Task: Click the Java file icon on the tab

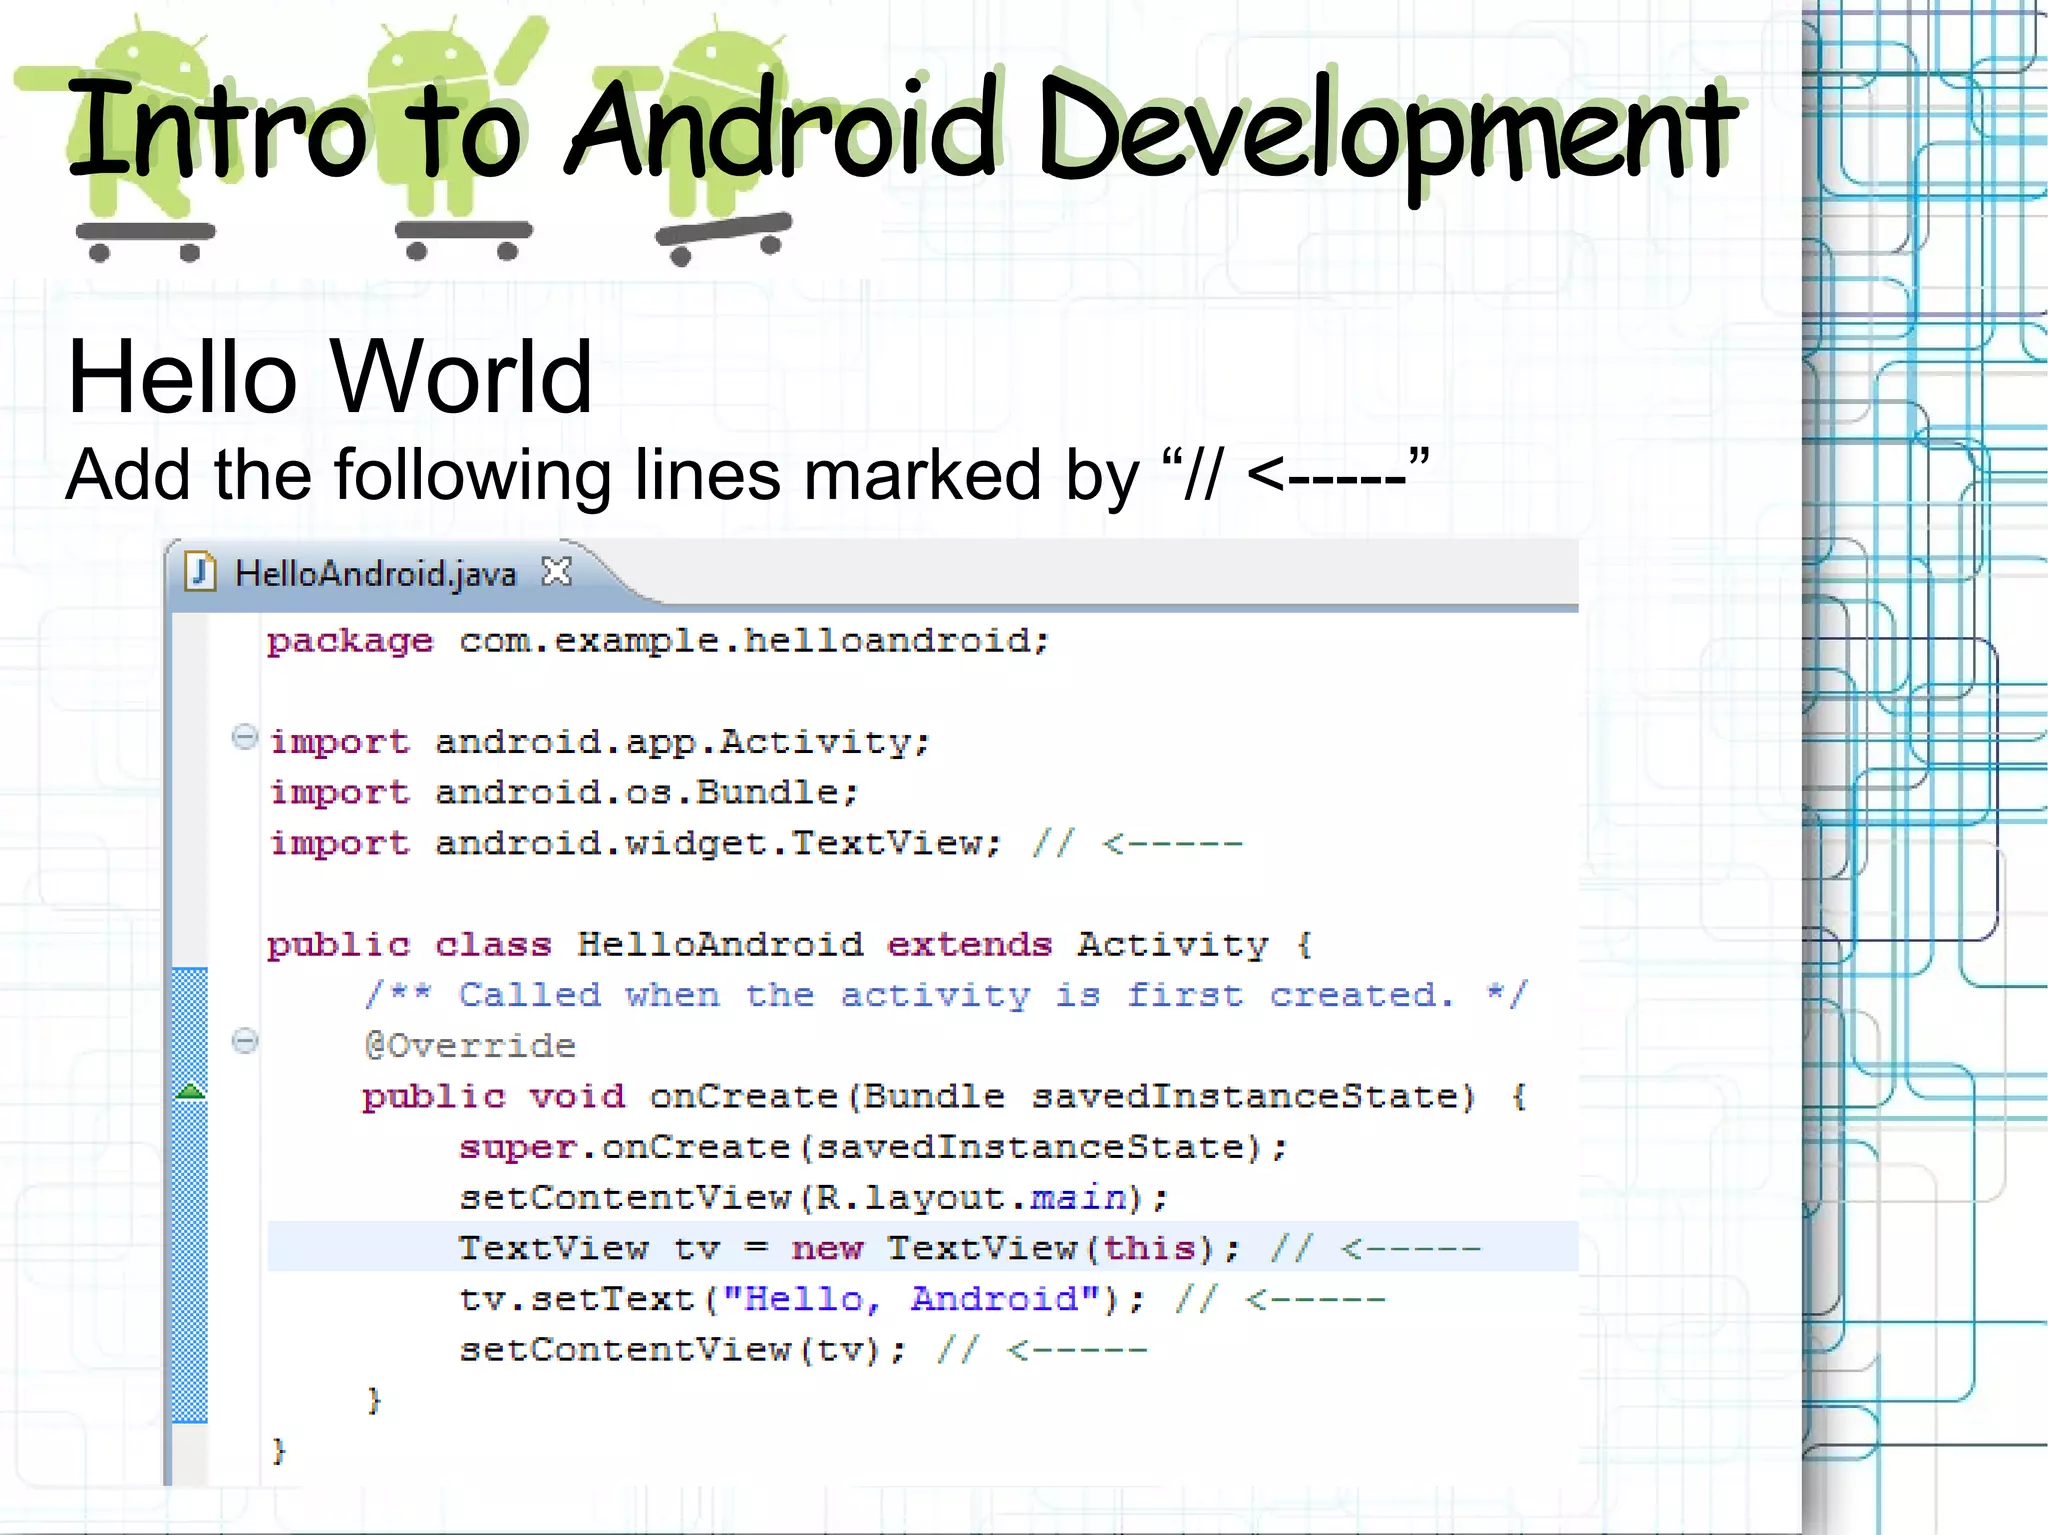Action: pyautogui.click(x=201, y=572)
